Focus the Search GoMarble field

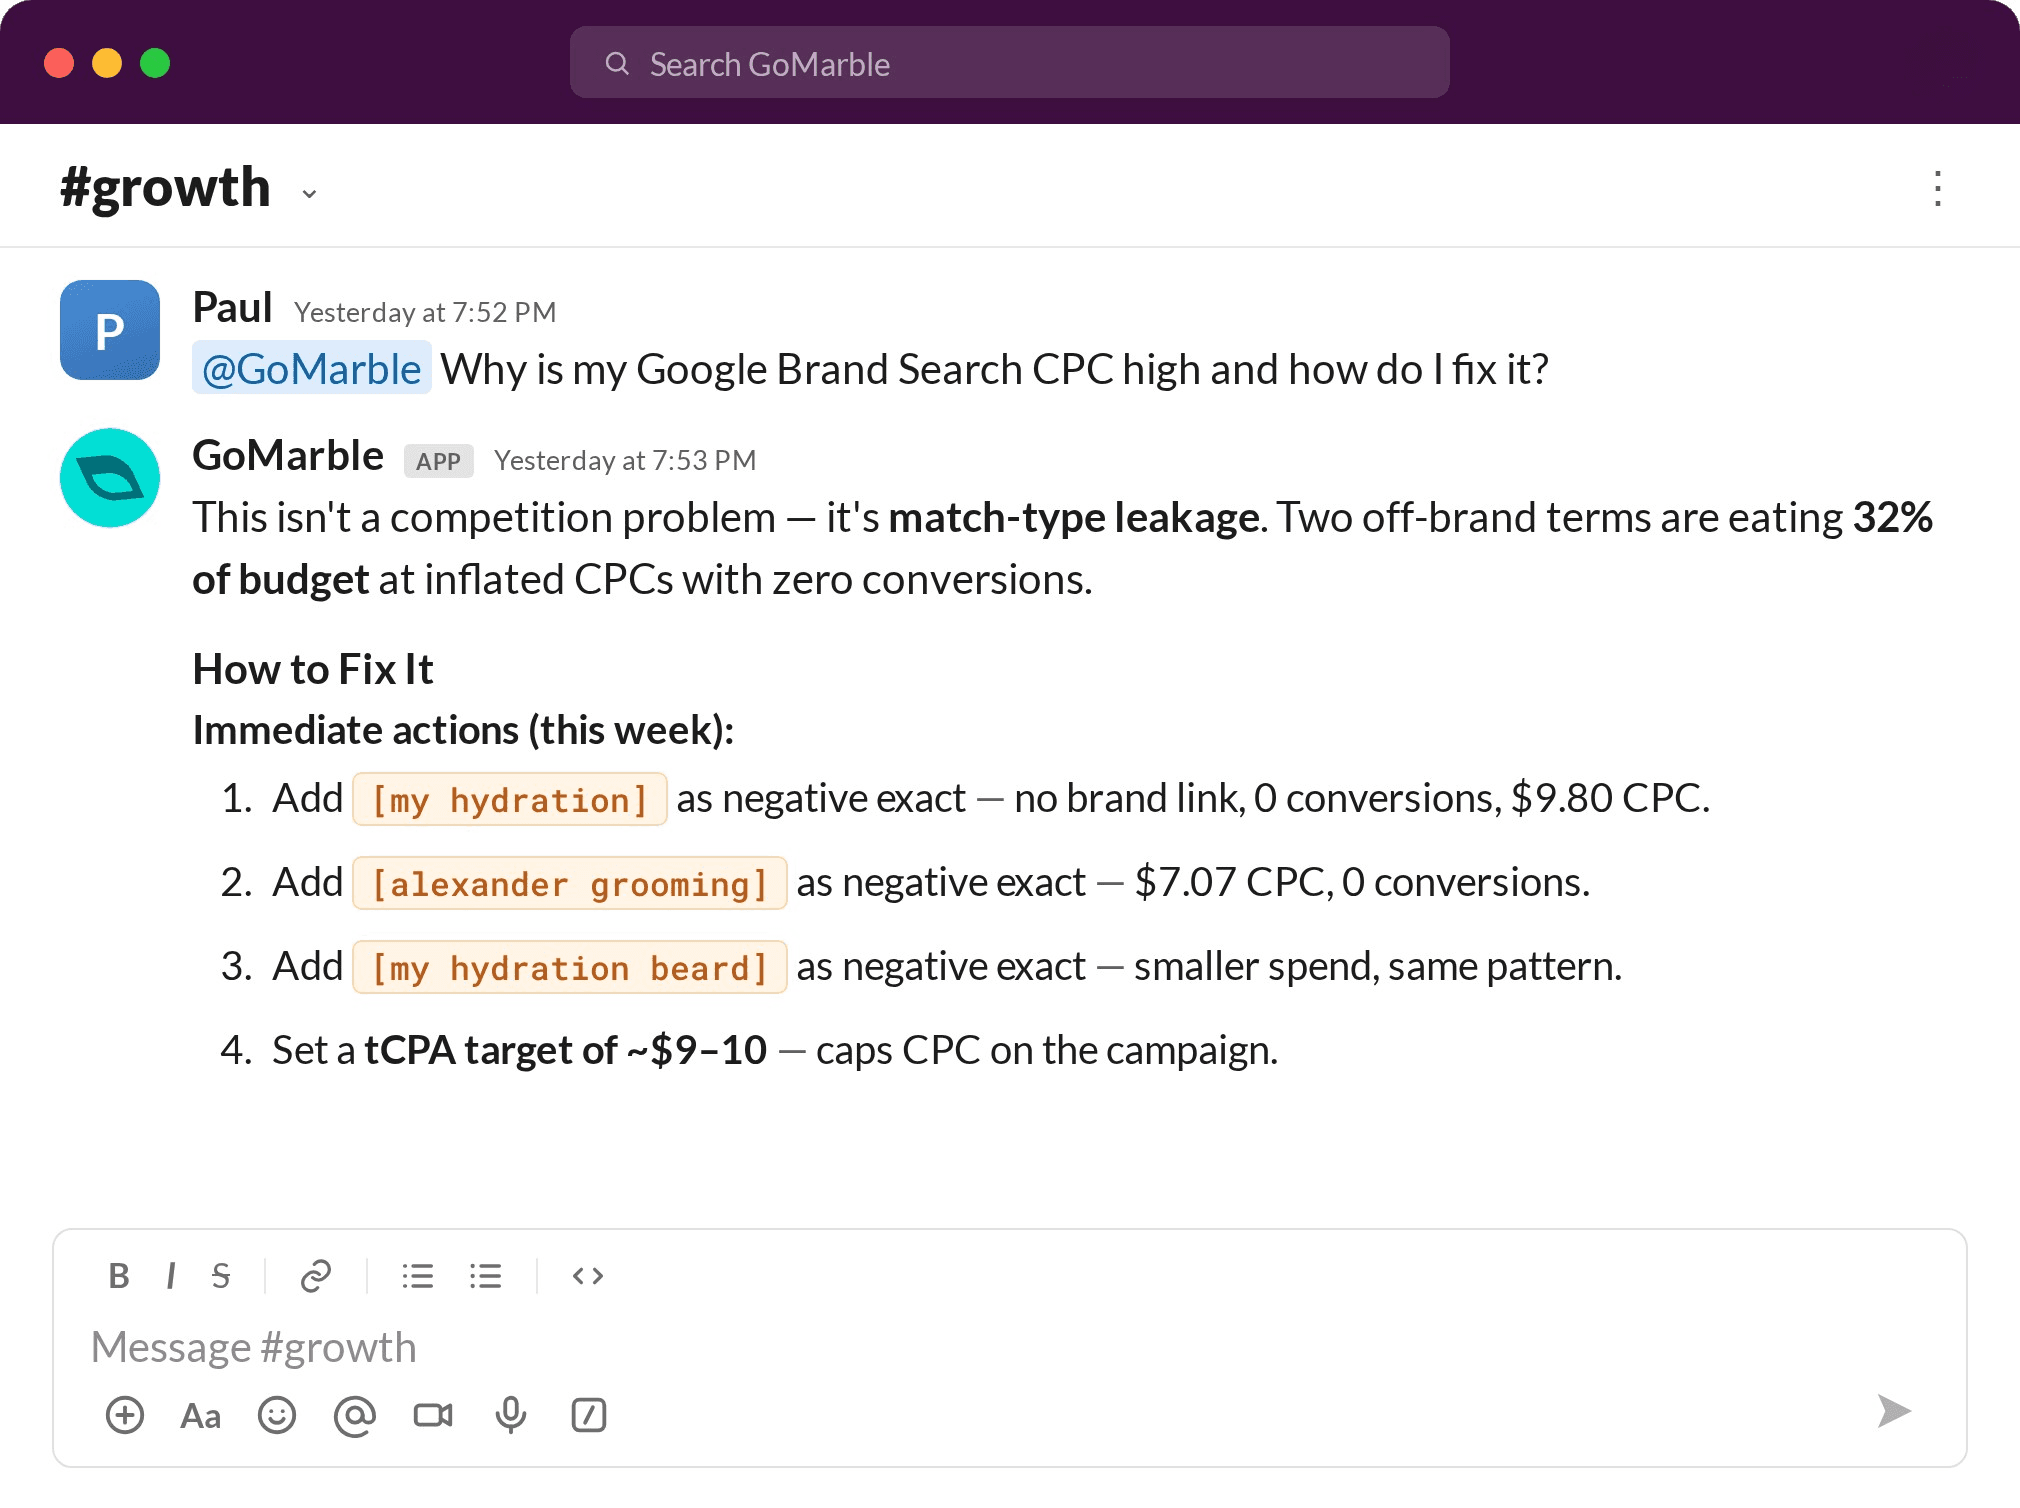[x=1010, y=62]
